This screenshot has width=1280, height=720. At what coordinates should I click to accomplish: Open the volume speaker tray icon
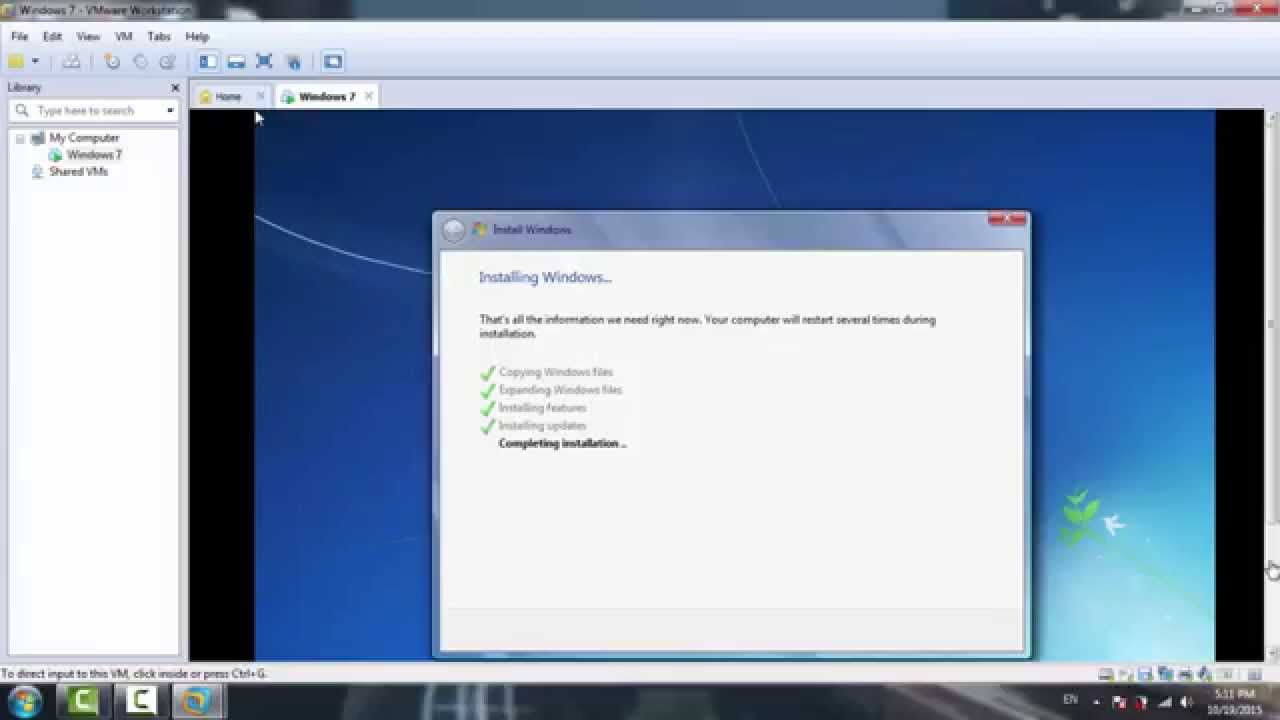(1186, 702)
